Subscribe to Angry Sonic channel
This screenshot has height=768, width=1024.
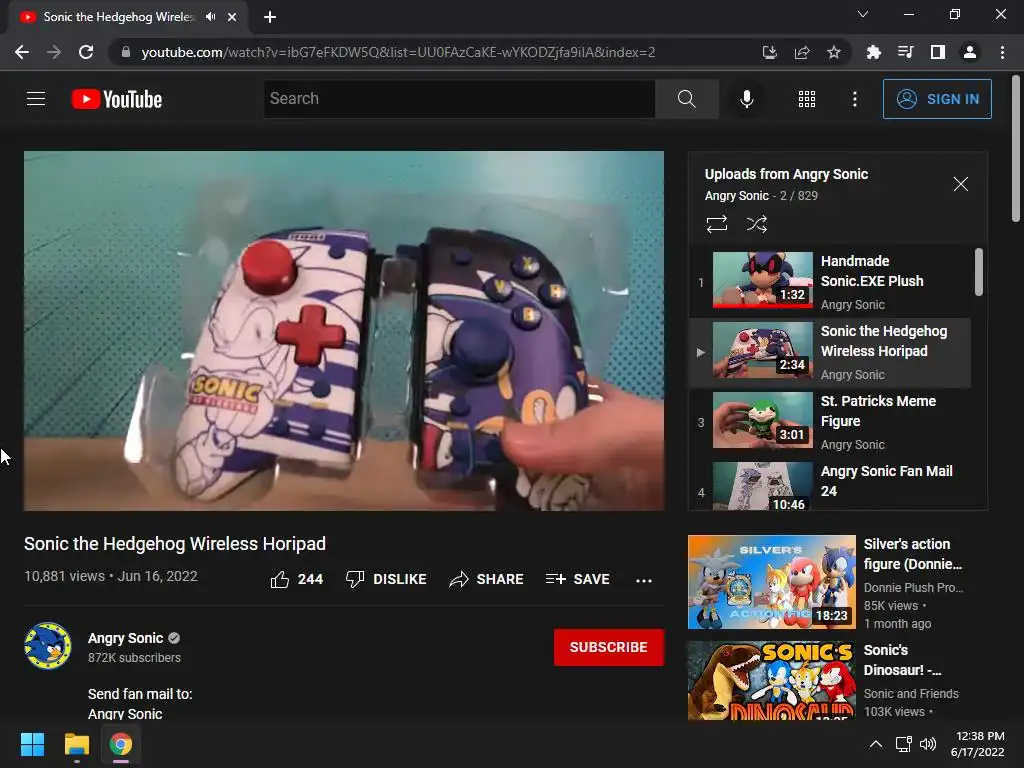click(x=609, y=647)
